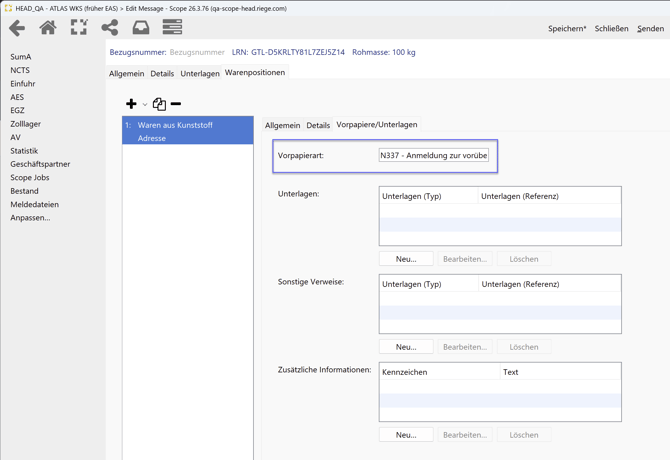Copy the selected goods position
670x460 pixels.
point(159,104)
